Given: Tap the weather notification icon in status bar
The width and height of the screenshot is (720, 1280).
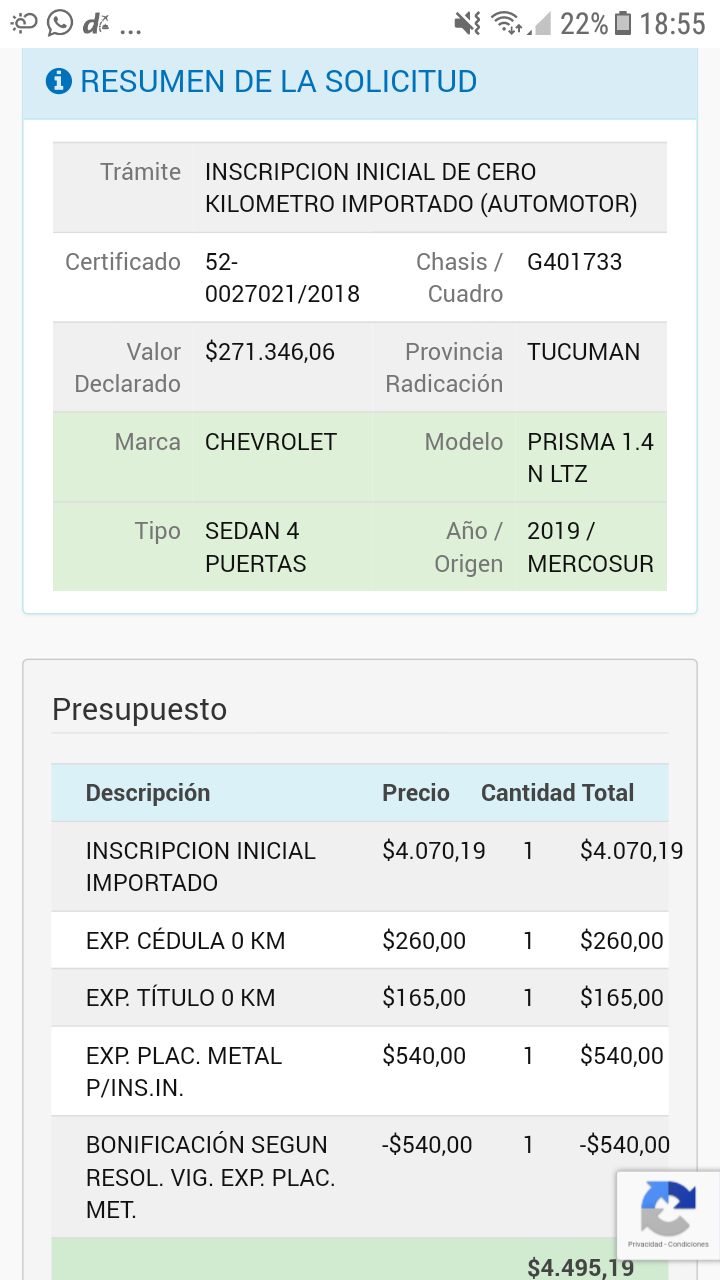Looking at the screenshot, I should pos(24,23).
